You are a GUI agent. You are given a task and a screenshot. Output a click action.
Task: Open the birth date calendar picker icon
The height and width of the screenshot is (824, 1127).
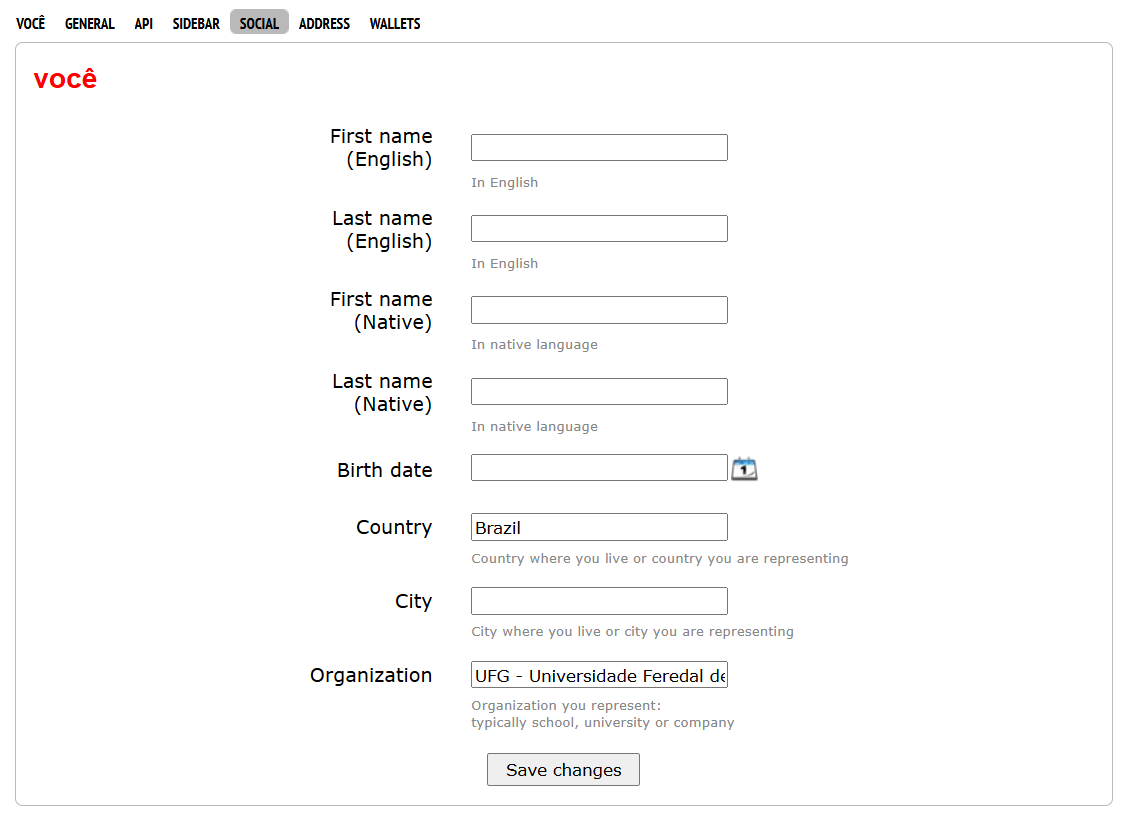pyautogui.click(x=744, y=468)
